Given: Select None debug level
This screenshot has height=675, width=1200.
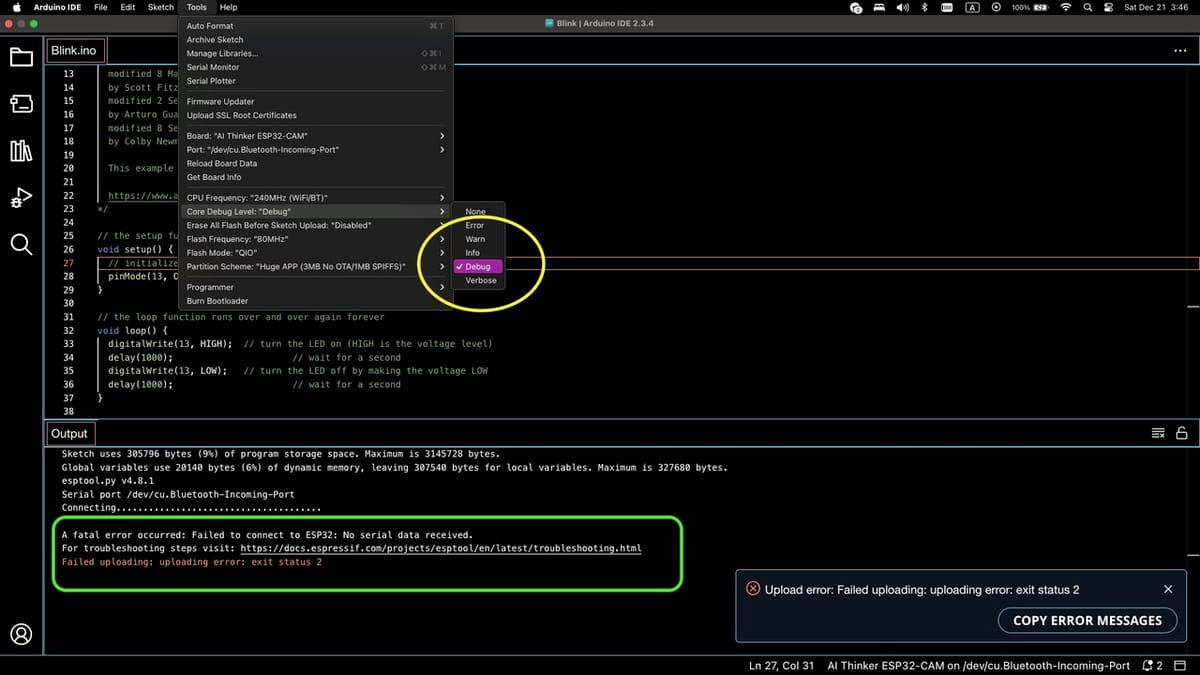Looking at the screenshot, I should [x=479, y=212].
